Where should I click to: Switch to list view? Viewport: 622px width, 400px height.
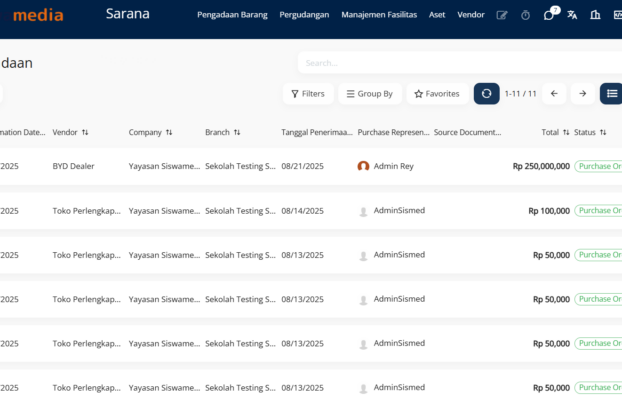point(611,94)
